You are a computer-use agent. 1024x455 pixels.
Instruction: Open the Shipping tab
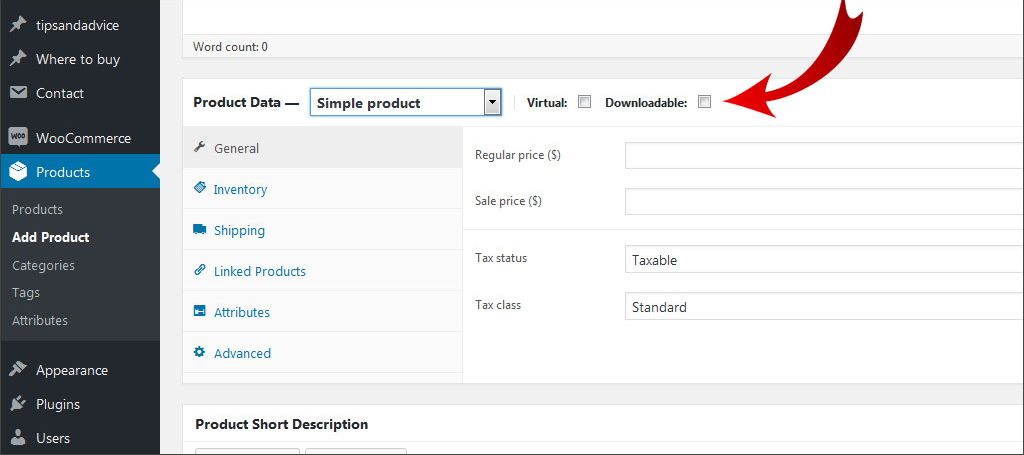239,230
